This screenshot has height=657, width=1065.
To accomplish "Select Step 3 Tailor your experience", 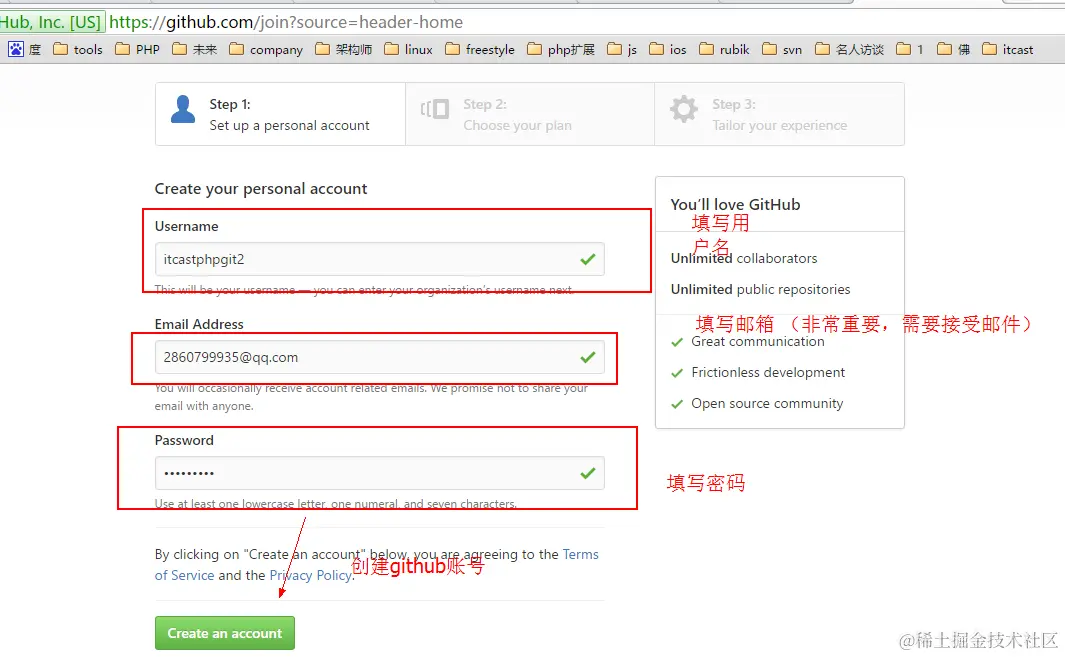I will tap(779, 114).
